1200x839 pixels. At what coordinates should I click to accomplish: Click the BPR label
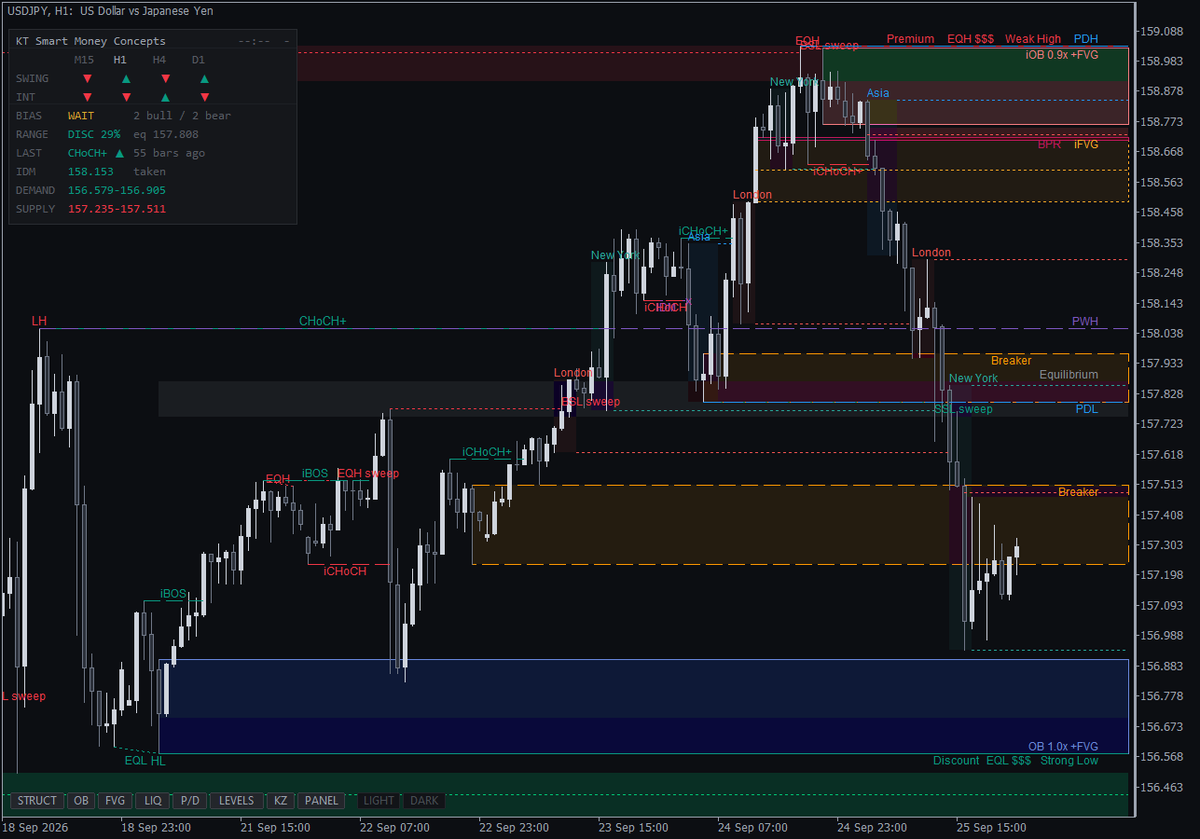tap(1049, 144)
